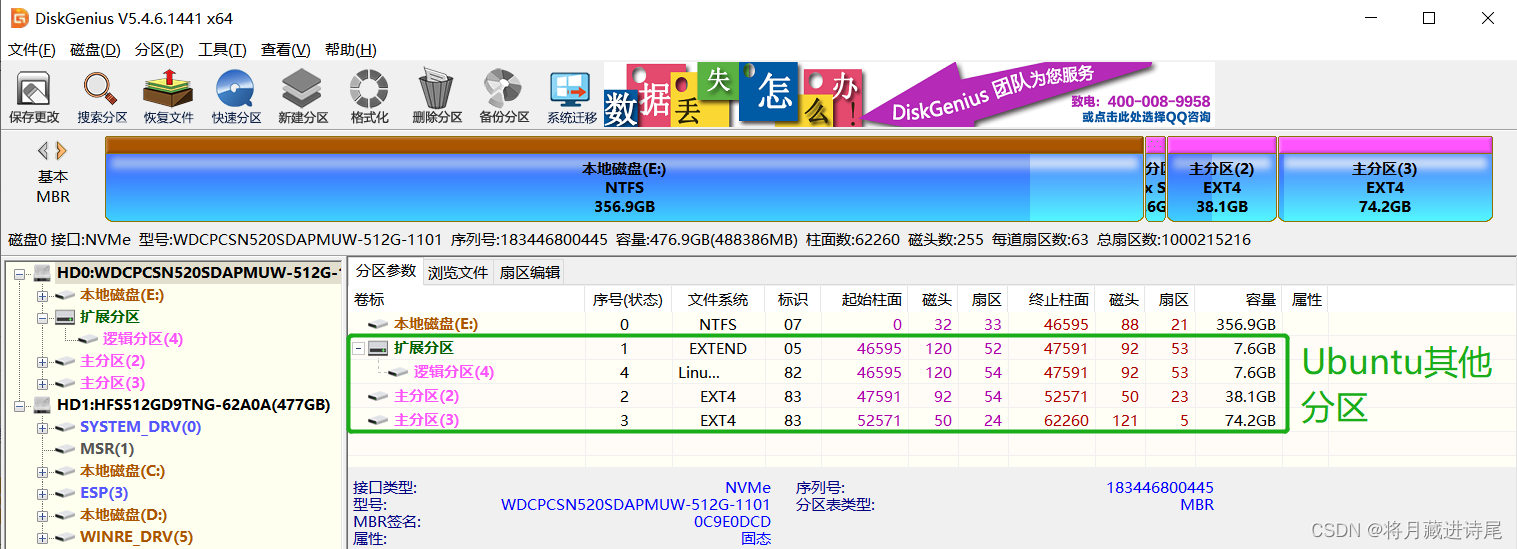Screen dimensions: 1517x549
Task: Expand SYSTEM_DRV(0) node in tree
Action: pyautogui.click(x=42, y=427)
